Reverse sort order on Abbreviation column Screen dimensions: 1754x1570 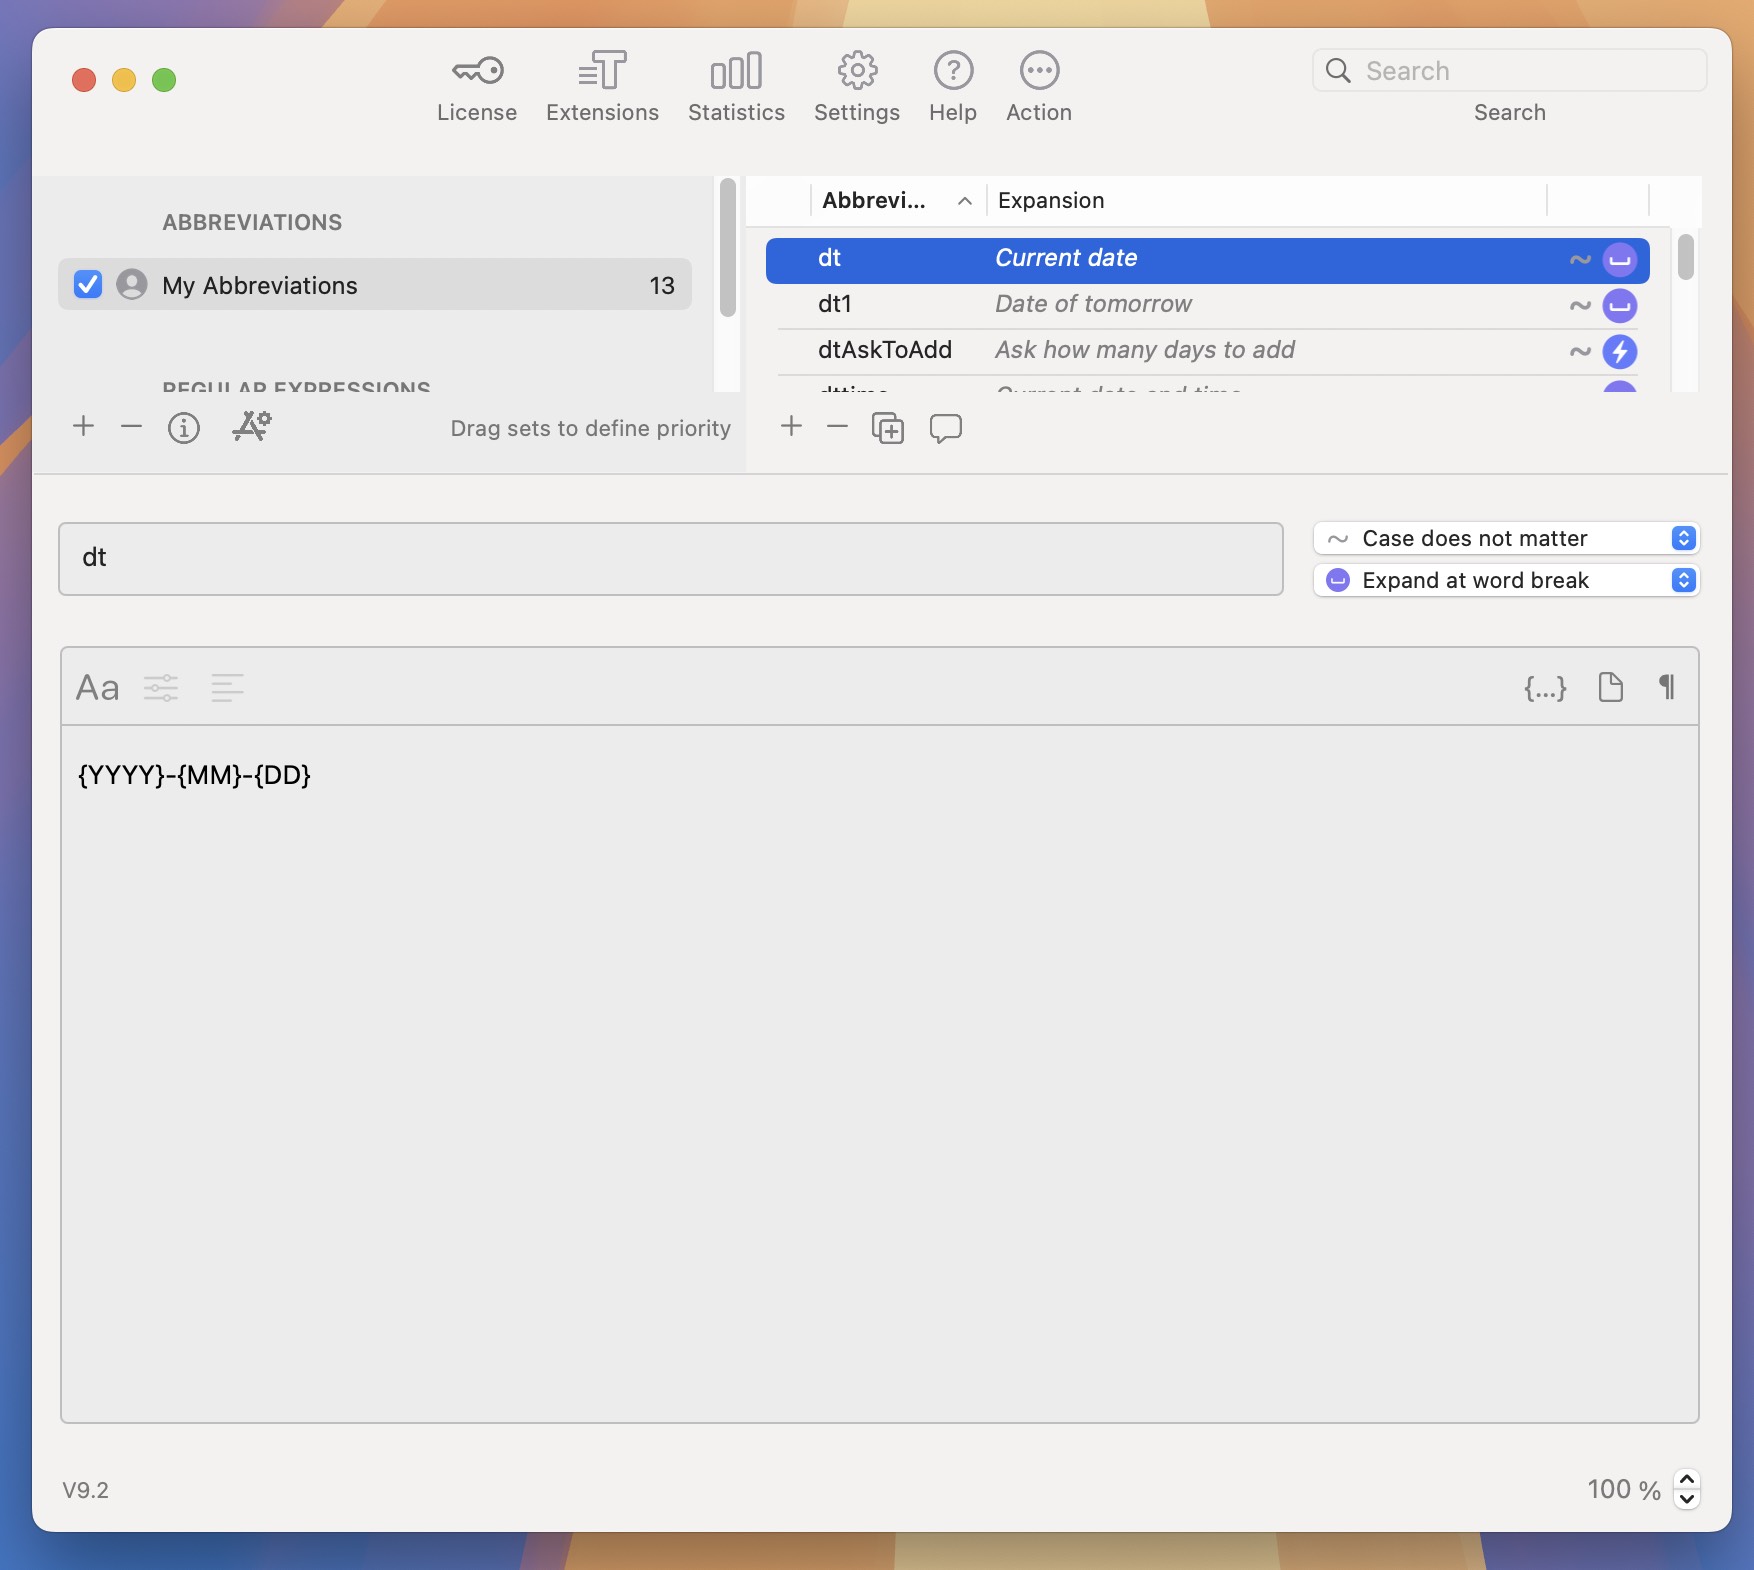963,201
